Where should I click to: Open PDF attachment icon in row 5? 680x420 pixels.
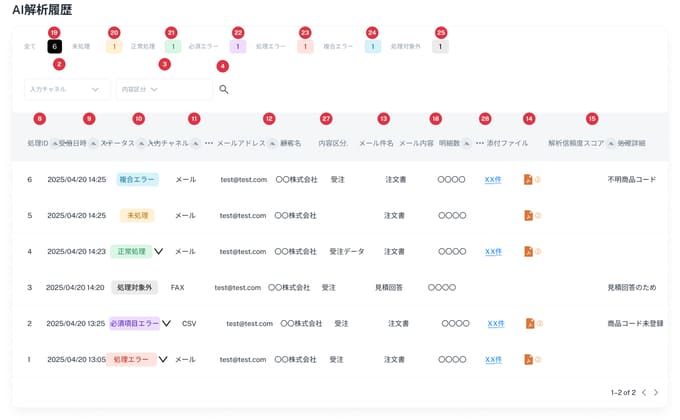pyautogui.click(x=528, y=215)
